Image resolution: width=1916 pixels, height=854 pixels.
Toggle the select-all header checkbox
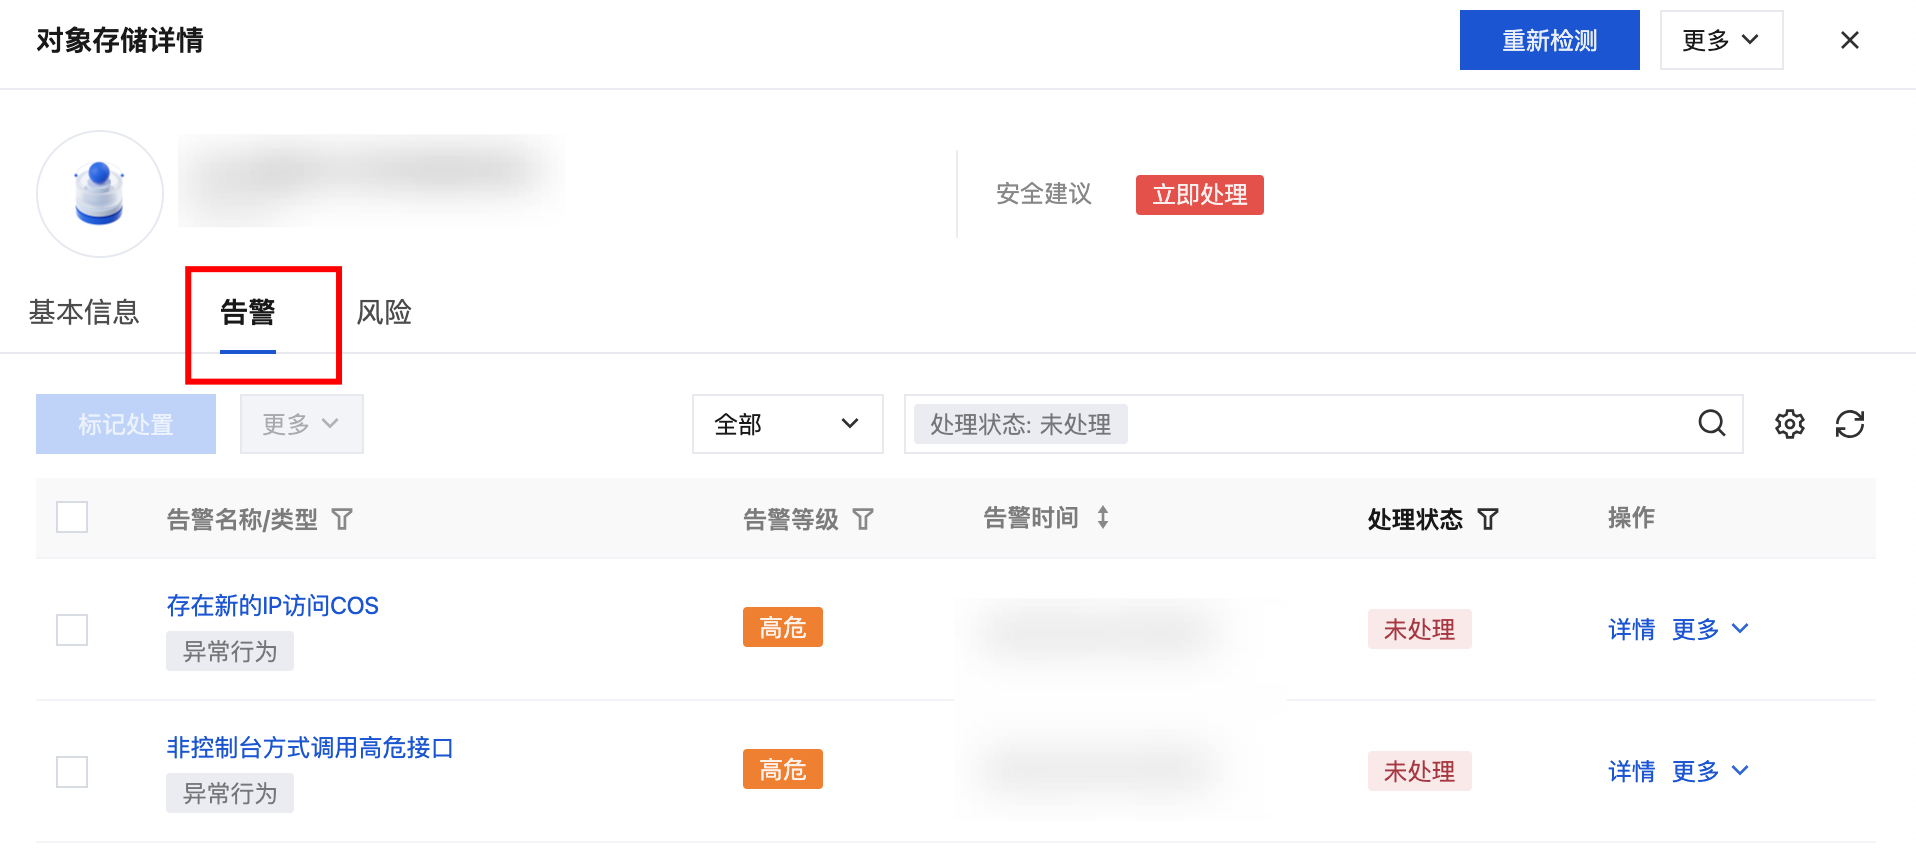click(72, 518)
